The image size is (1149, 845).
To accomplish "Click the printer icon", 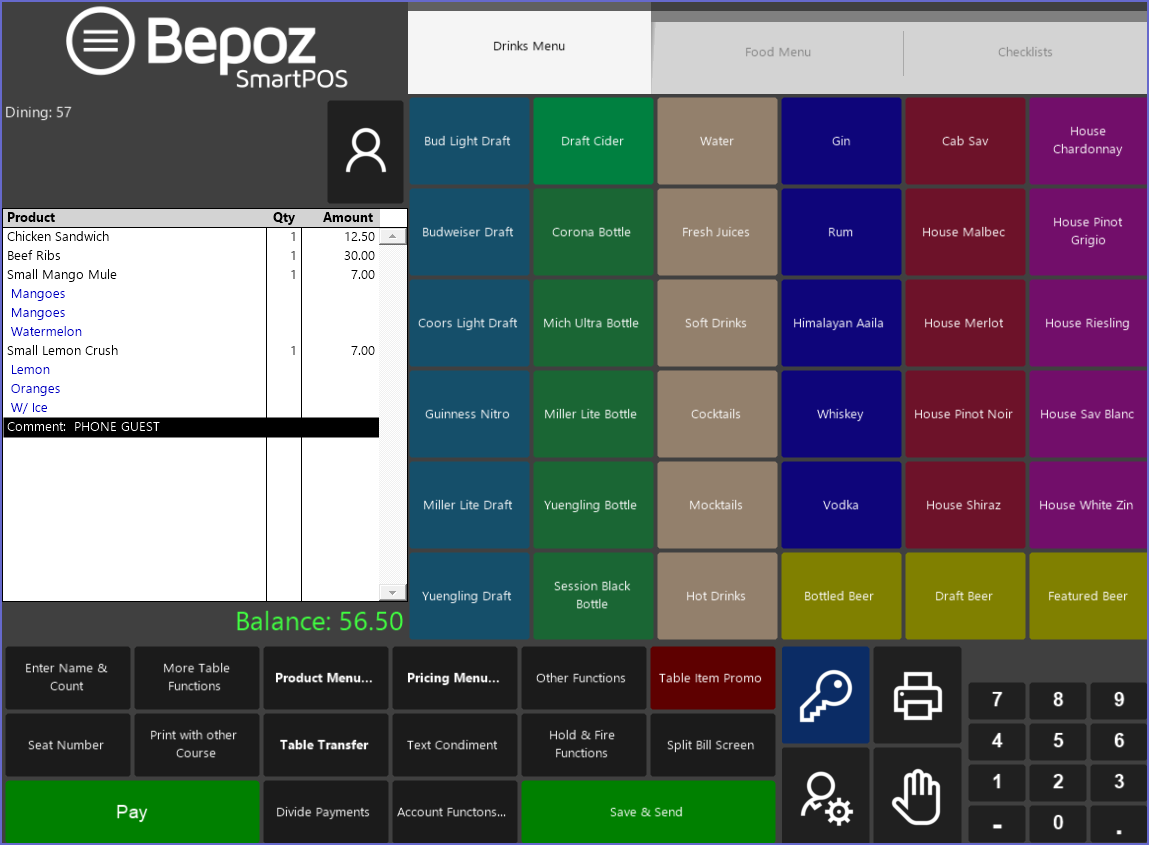I will click(917, 695).
